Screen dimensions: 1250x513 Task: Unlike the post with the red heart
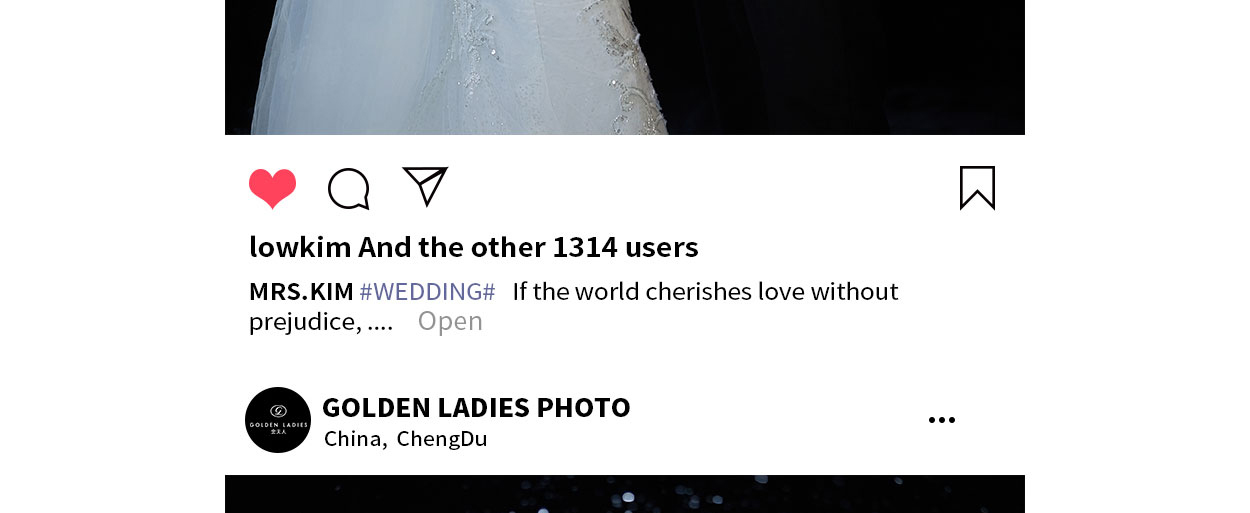tap(272, 188)
